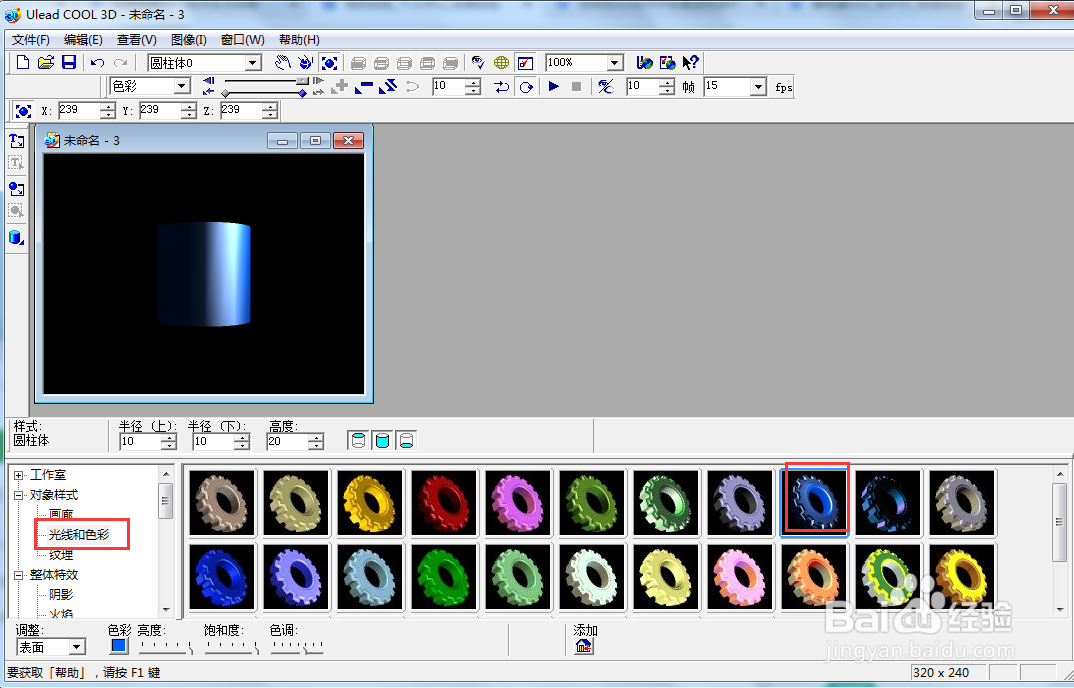Open an existing file
Viewport: 1074px width, 688px height.
[45, 63]
